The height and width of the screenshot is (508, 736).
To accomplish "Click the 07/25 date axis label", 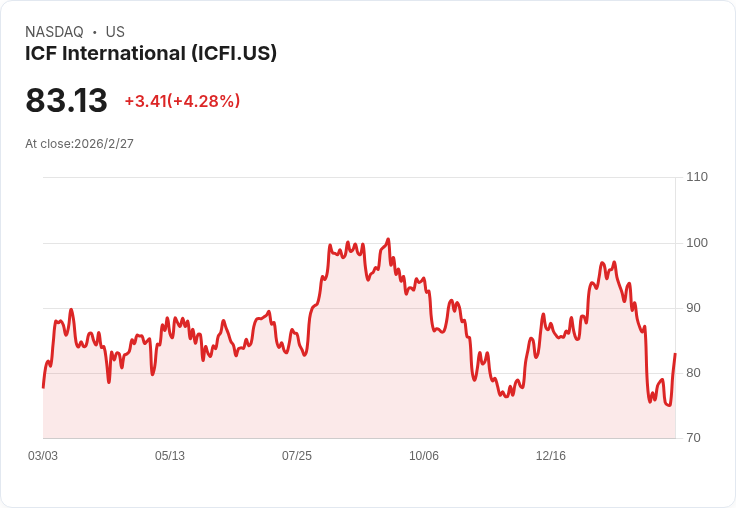I will [x=297, y=455].
